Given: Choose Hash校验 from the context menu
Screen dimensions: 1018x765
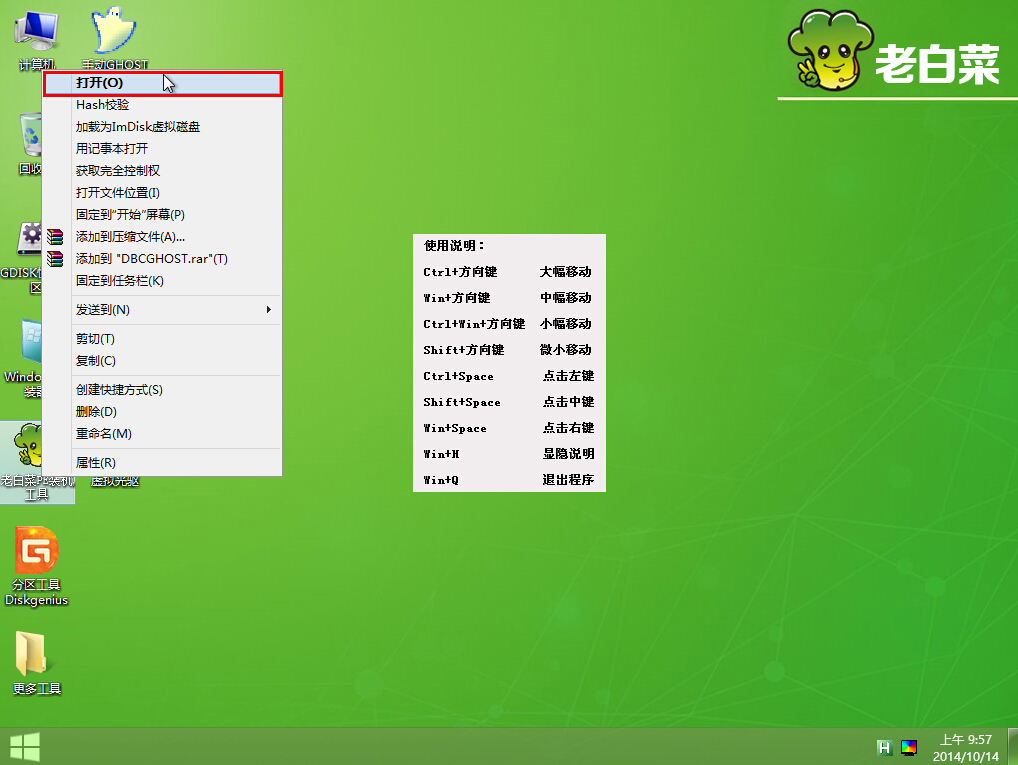Looking at the screenshot, I should click(x=162, y=105).
